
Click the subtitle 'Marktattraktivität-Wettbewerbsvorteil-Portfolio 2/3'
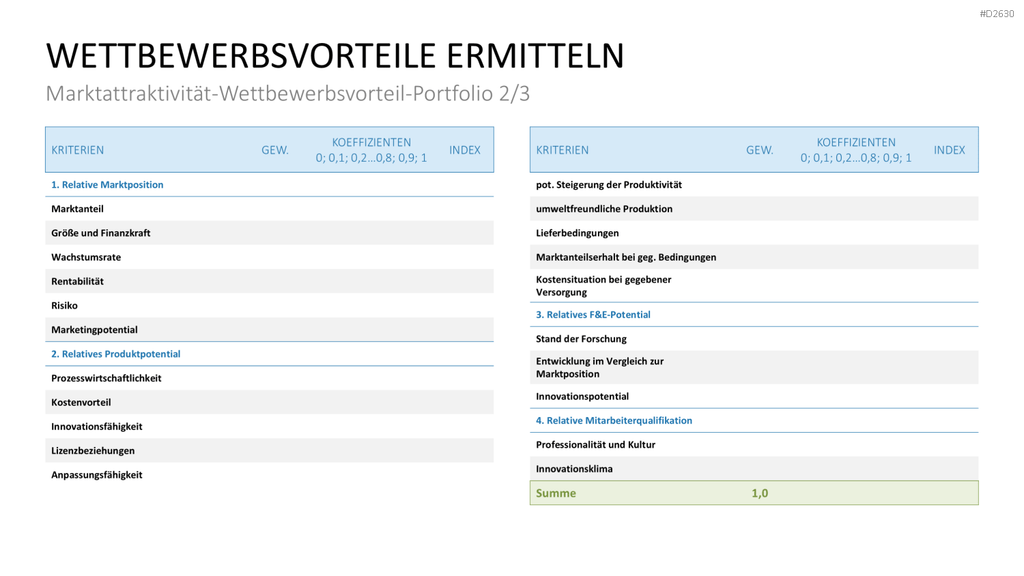coord(287,93)
